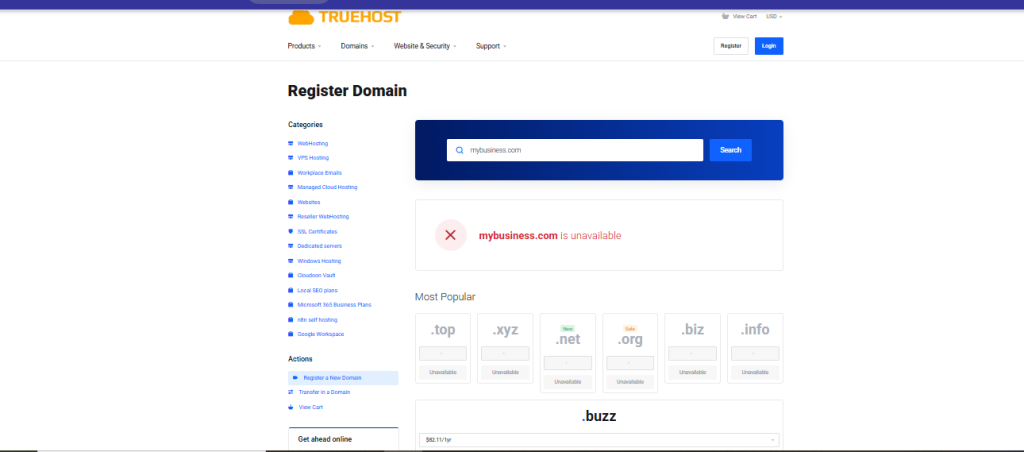Screen dimensions: 1024x452
Task: Open Microsoft 365 Business Plans link
Action: coord(334,305)
